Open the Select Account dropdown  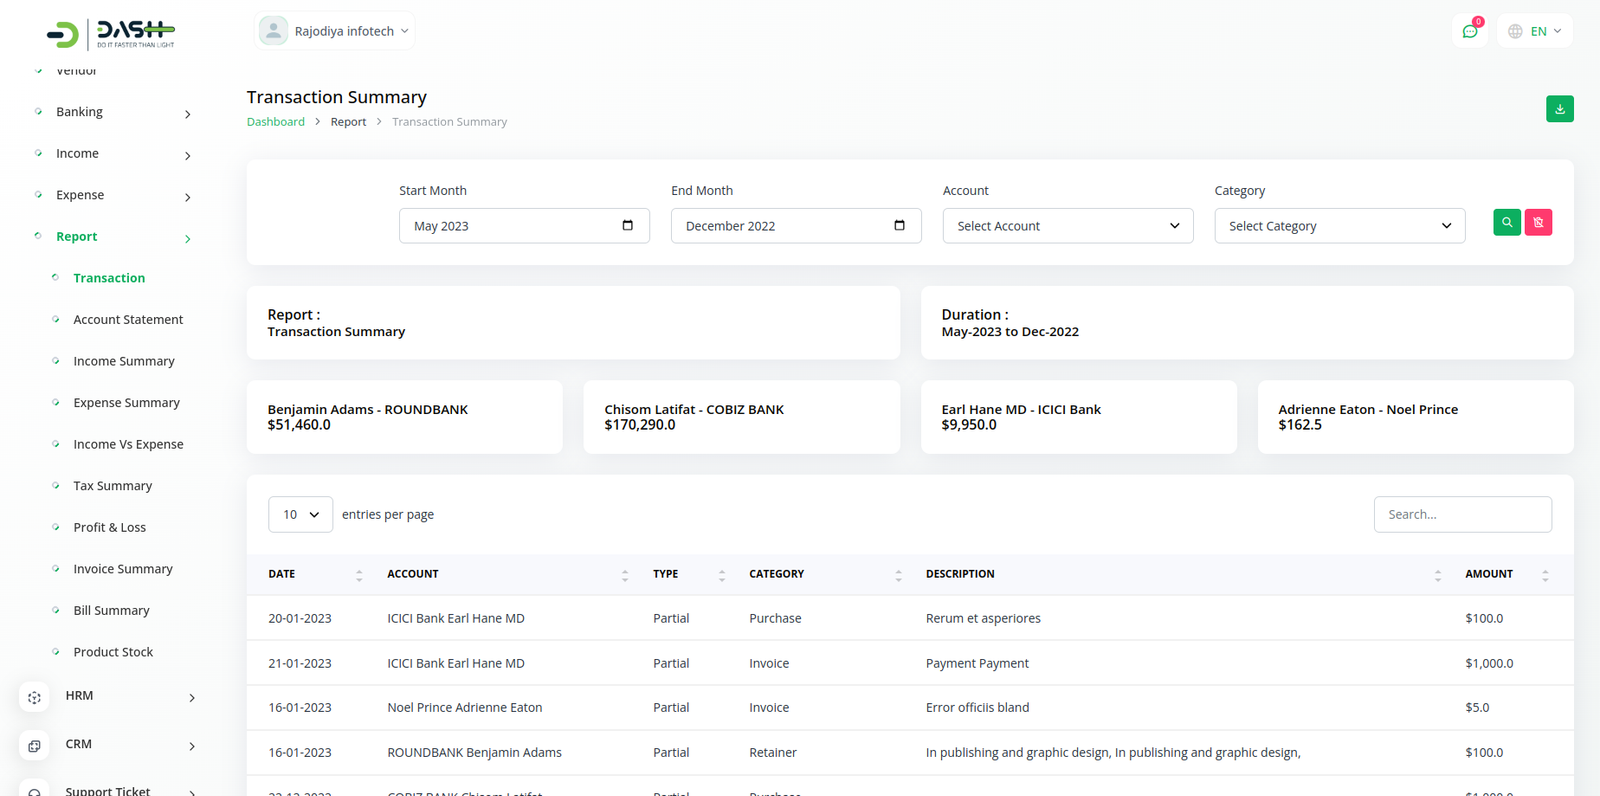[1067, 226]
